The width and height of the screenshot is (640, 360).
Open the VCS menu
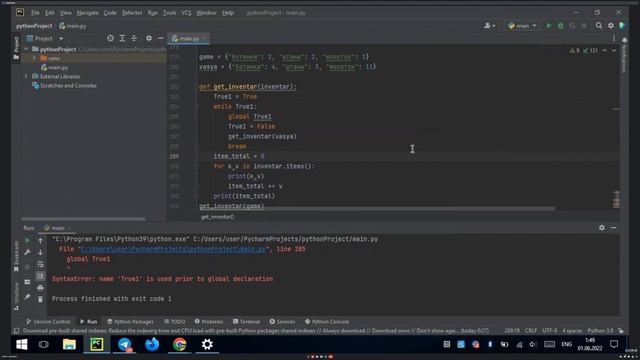tap(186, 13)
